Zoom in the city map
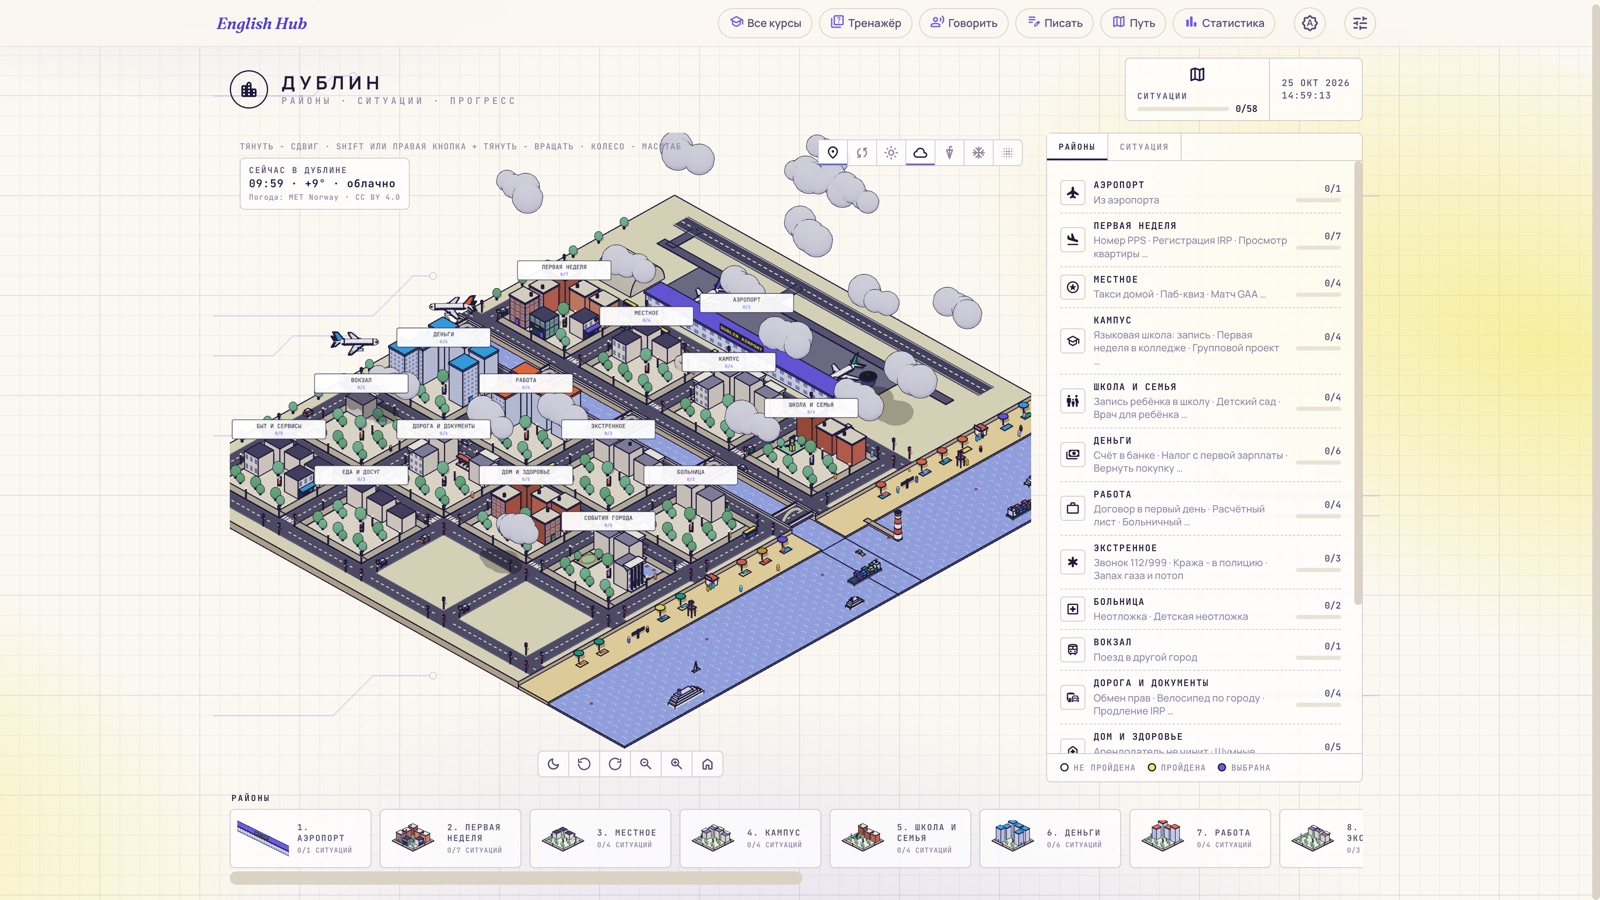This screenshot has width=1600, height=900. [x=677, y=764]
